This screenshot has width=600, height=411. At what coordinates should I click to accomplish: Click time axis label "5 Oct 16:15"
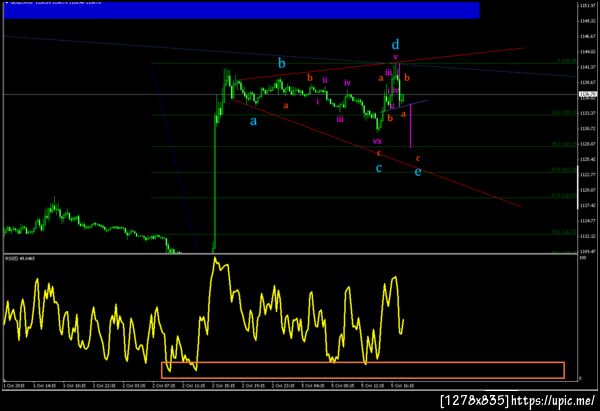(x=403, y=386)
